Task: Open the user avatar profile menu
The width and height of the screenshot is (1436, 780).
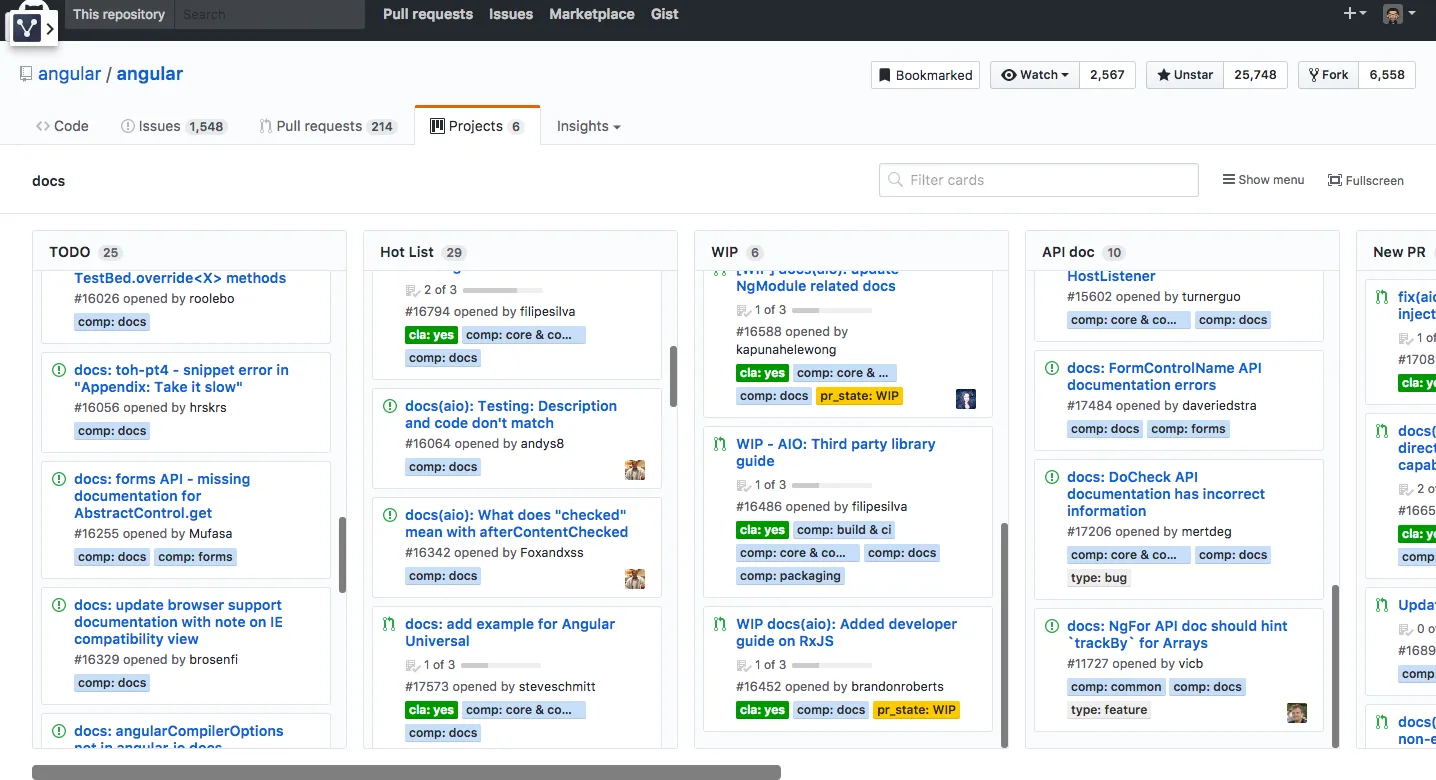Action: point(1398,14)
